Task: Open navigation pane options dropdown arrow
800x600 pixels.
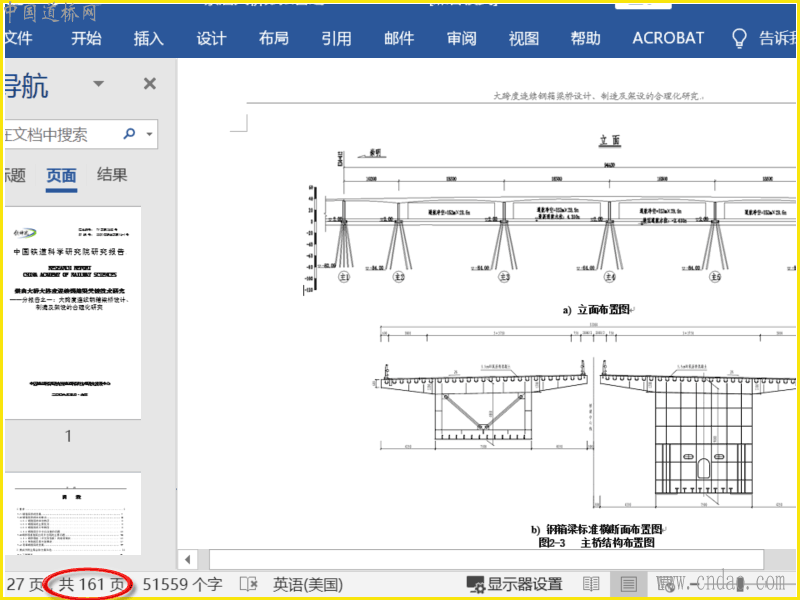Action: (98, 84)
